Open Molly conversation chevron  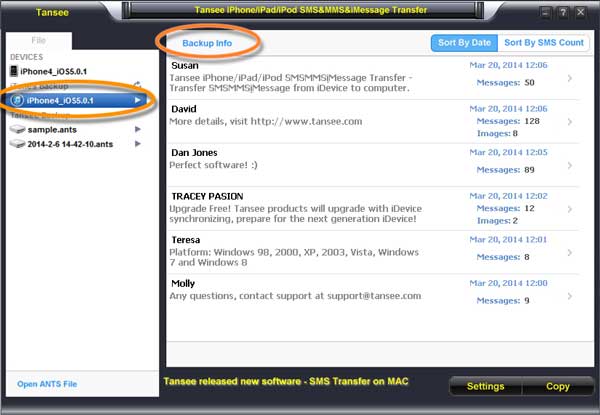(570, 296)
